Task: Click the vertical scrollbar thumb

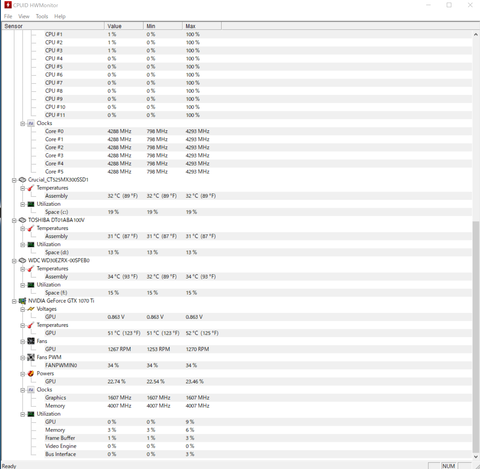Action: pyautogui.click(x=476, y=336)
